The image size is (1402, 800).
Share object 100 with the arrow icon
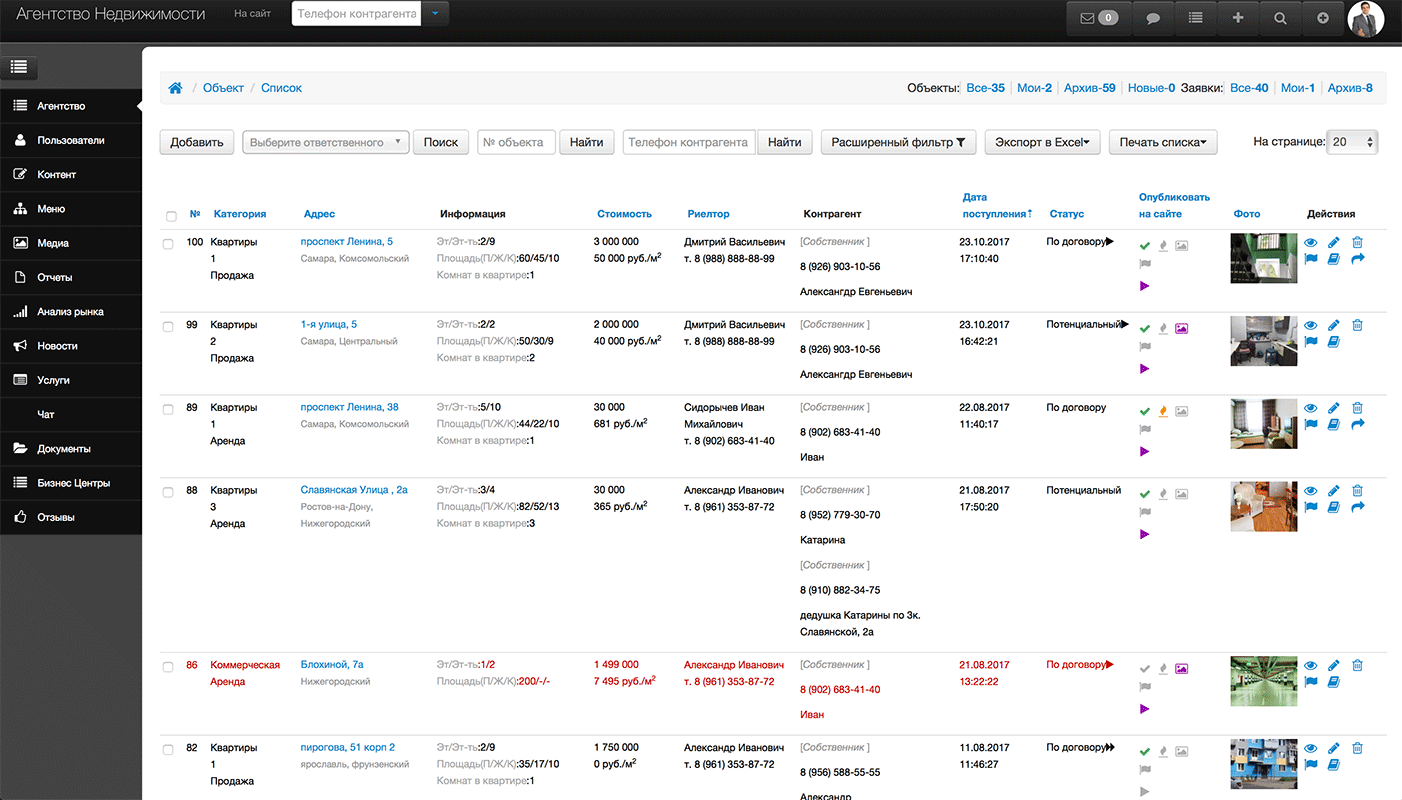click(1357, 259)
